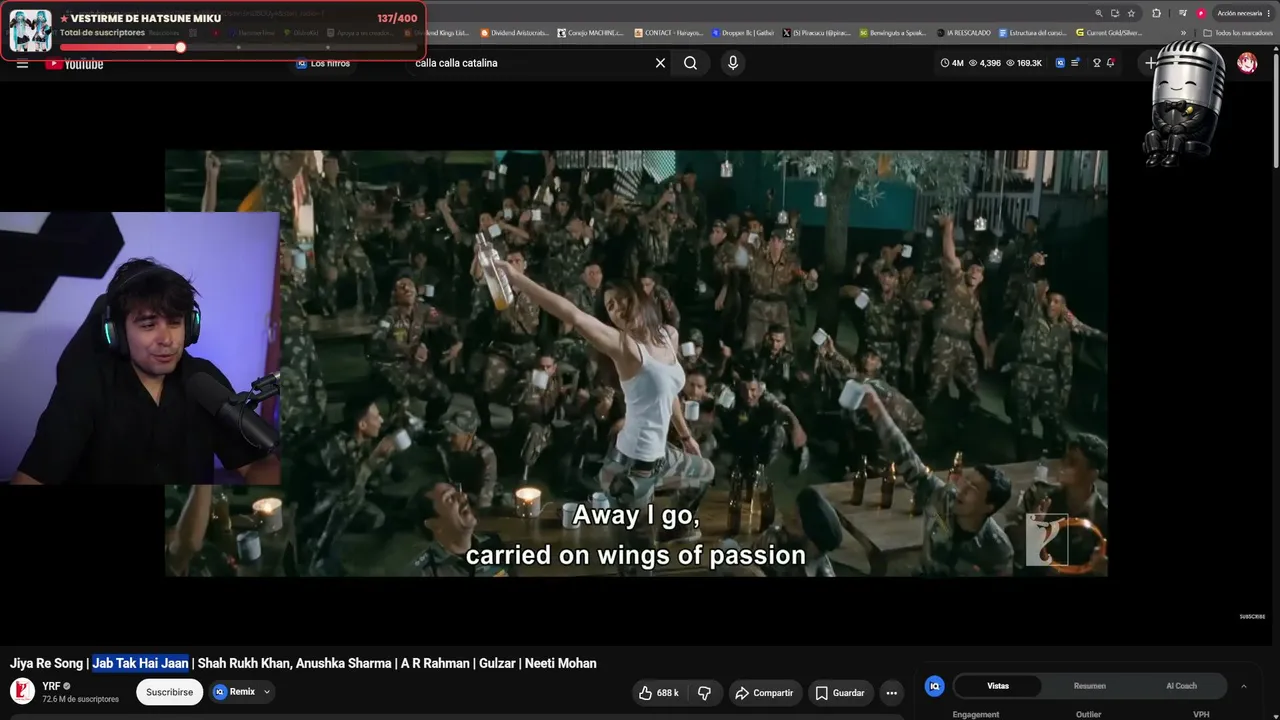Open Chrome media controls icon
Viewport: 1280px width, 720px height.
tap(1183, 13)
